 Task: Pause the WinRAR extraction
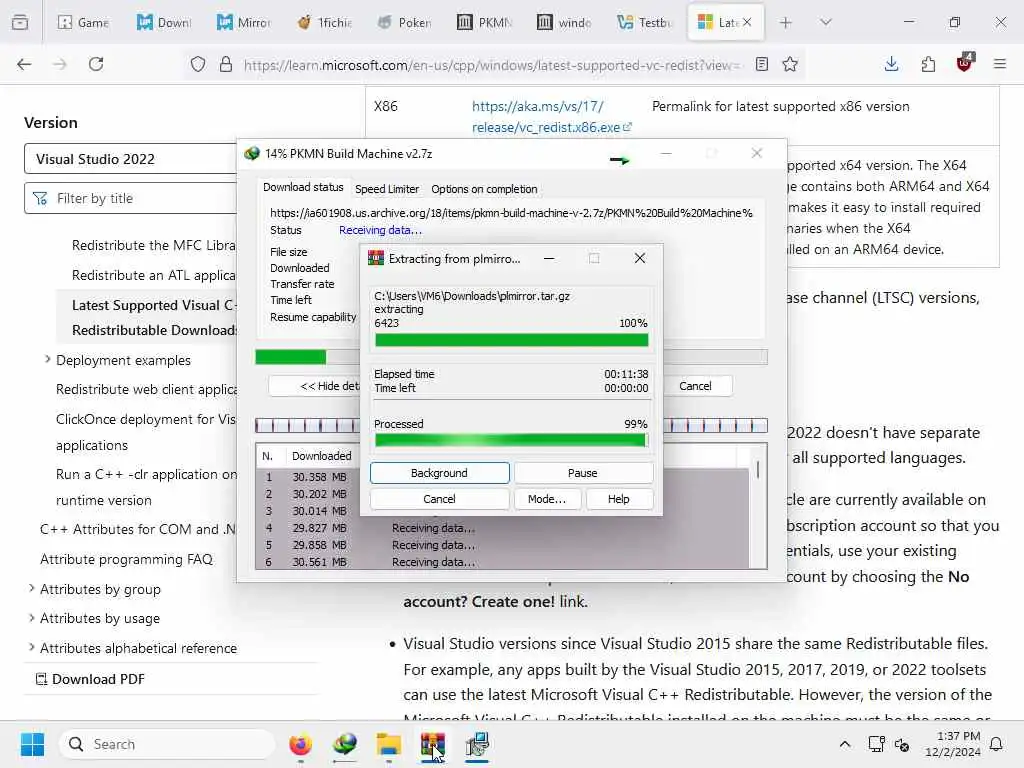(583, 473)
